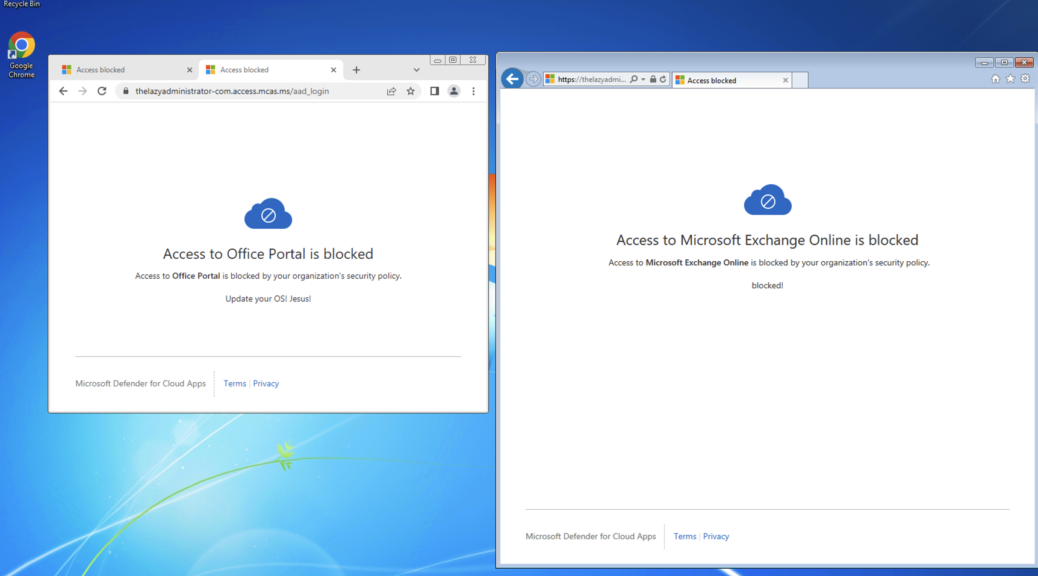This screenshot has height=576, width=1038.
Task: Select Access blocked tab in IE
Action: pyautogui.click(x=732, y=80)
